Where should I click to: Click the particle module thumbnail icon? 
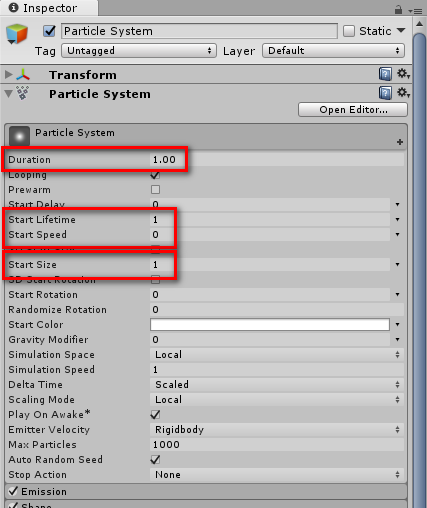click(x=19, y=136)
